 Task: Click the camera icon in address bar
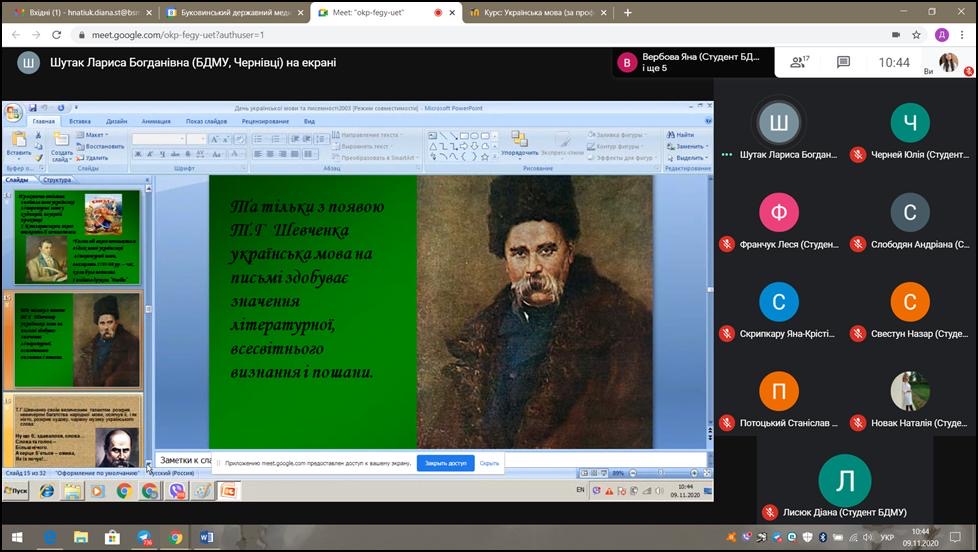pyautogui.click(x=896, y=35)
